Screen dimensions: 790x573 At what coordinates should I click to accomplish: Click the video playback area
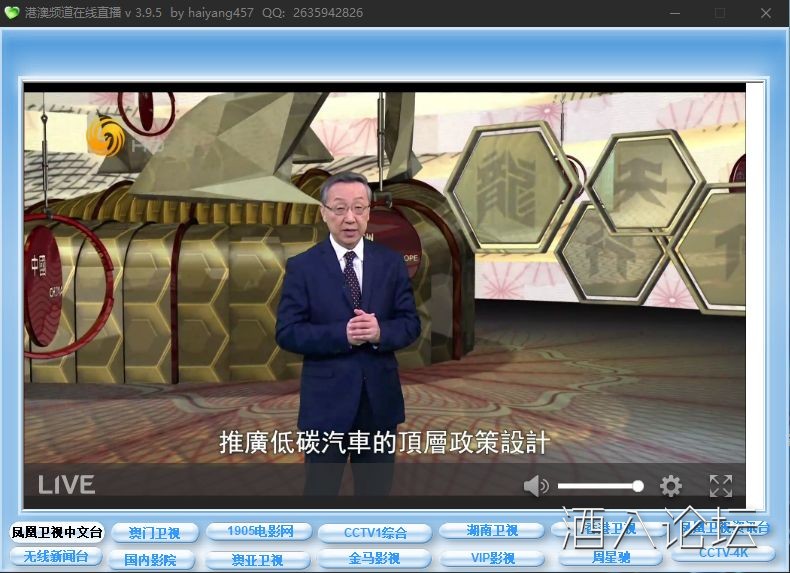pos(384,280)
